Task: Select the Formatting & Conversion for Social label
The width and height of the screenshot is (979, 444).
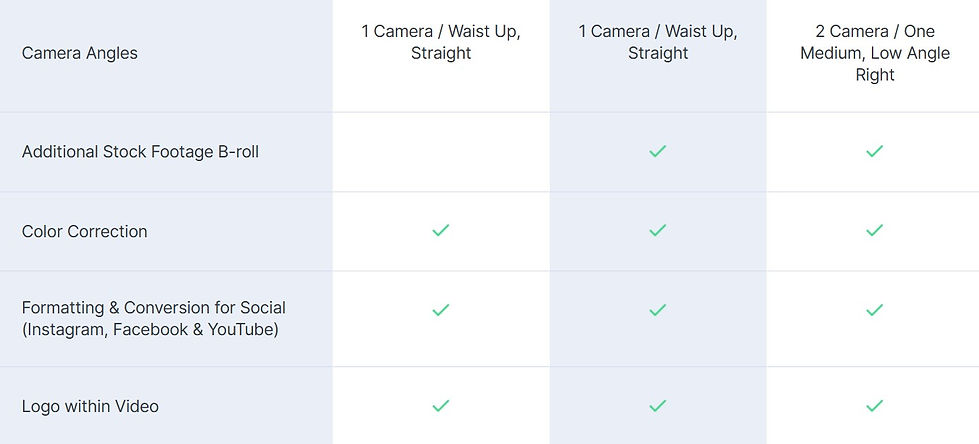Action: pyautogui.click(x=154, y=318)
